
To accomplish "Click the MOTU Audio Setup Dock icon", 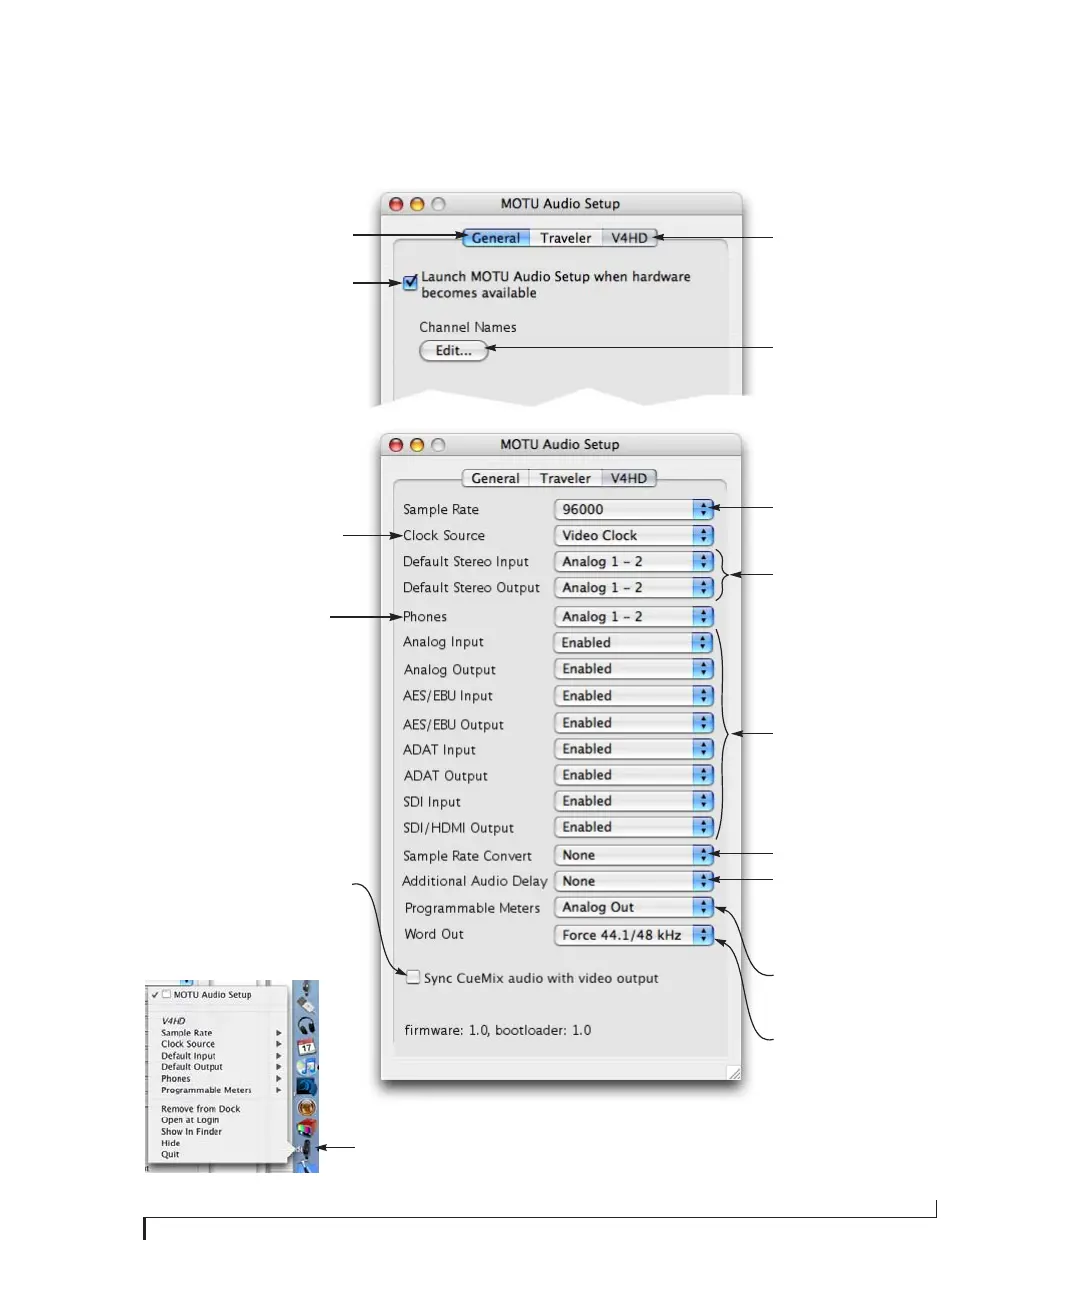I will point(306,1148).
